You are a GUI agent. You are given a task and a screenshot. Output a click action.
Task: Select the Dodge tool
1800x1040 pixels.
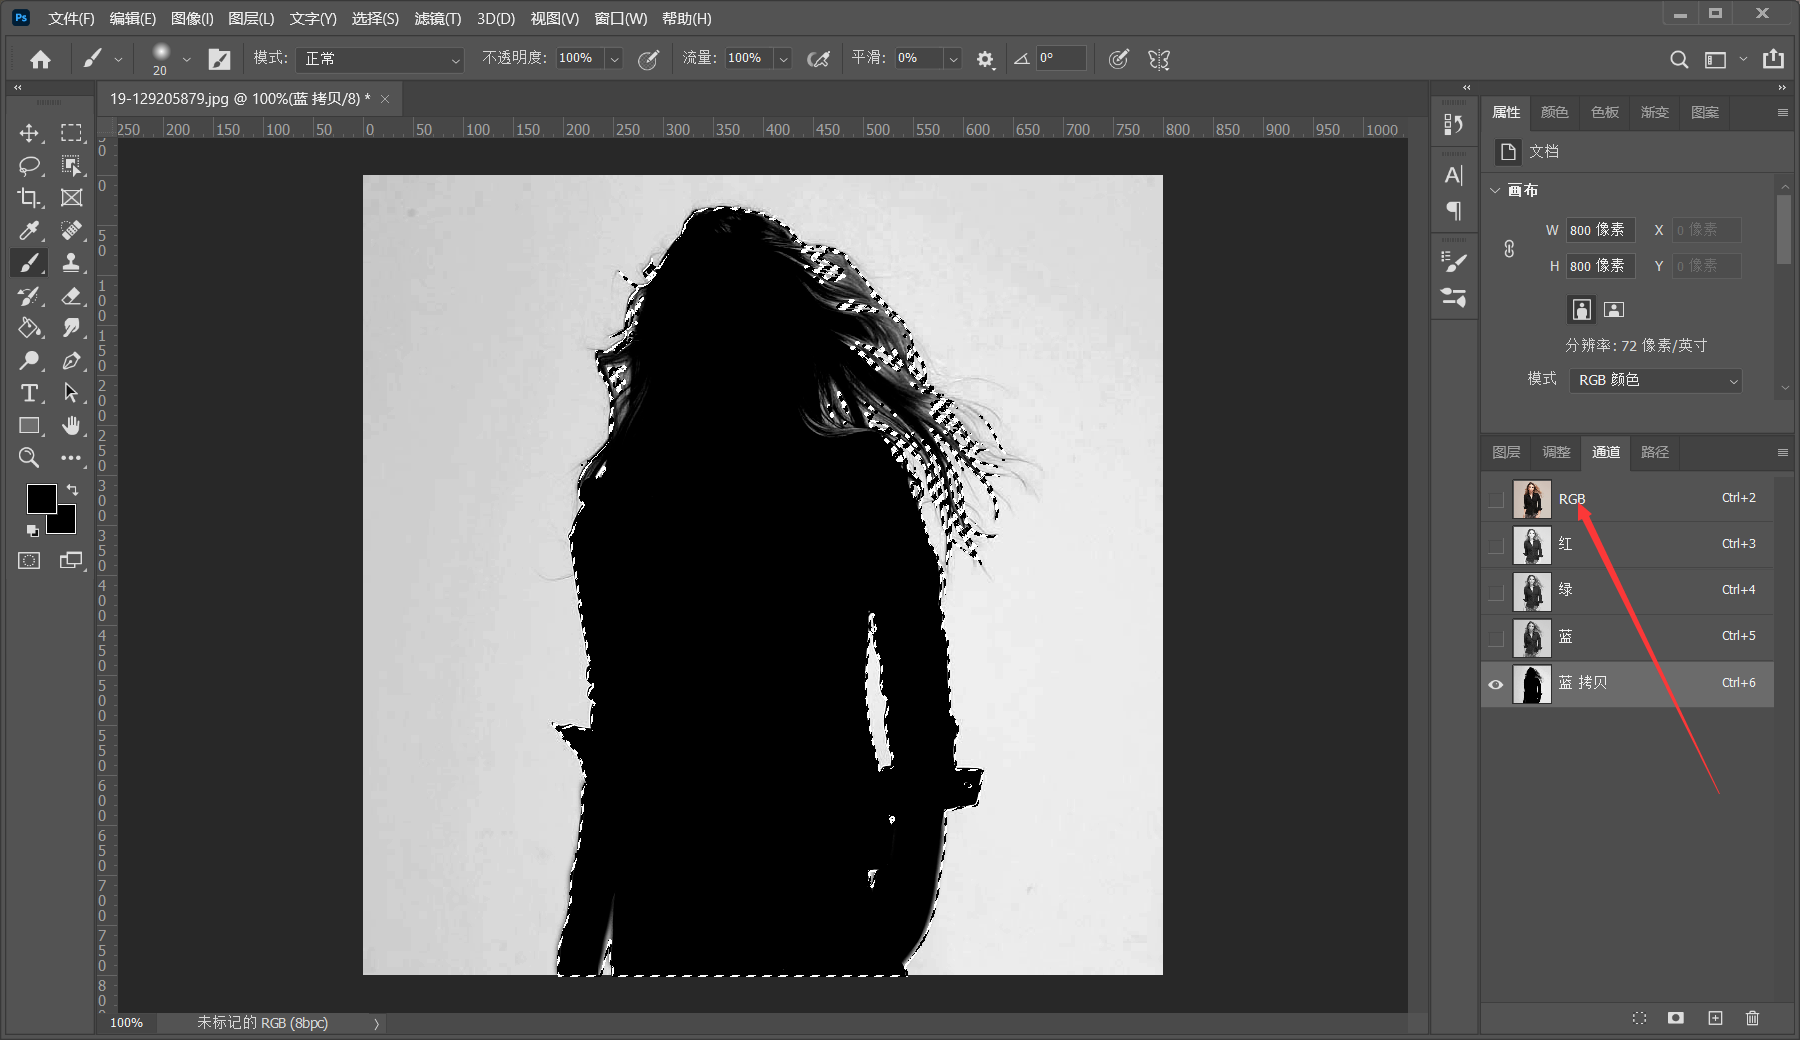click(29, 360)
